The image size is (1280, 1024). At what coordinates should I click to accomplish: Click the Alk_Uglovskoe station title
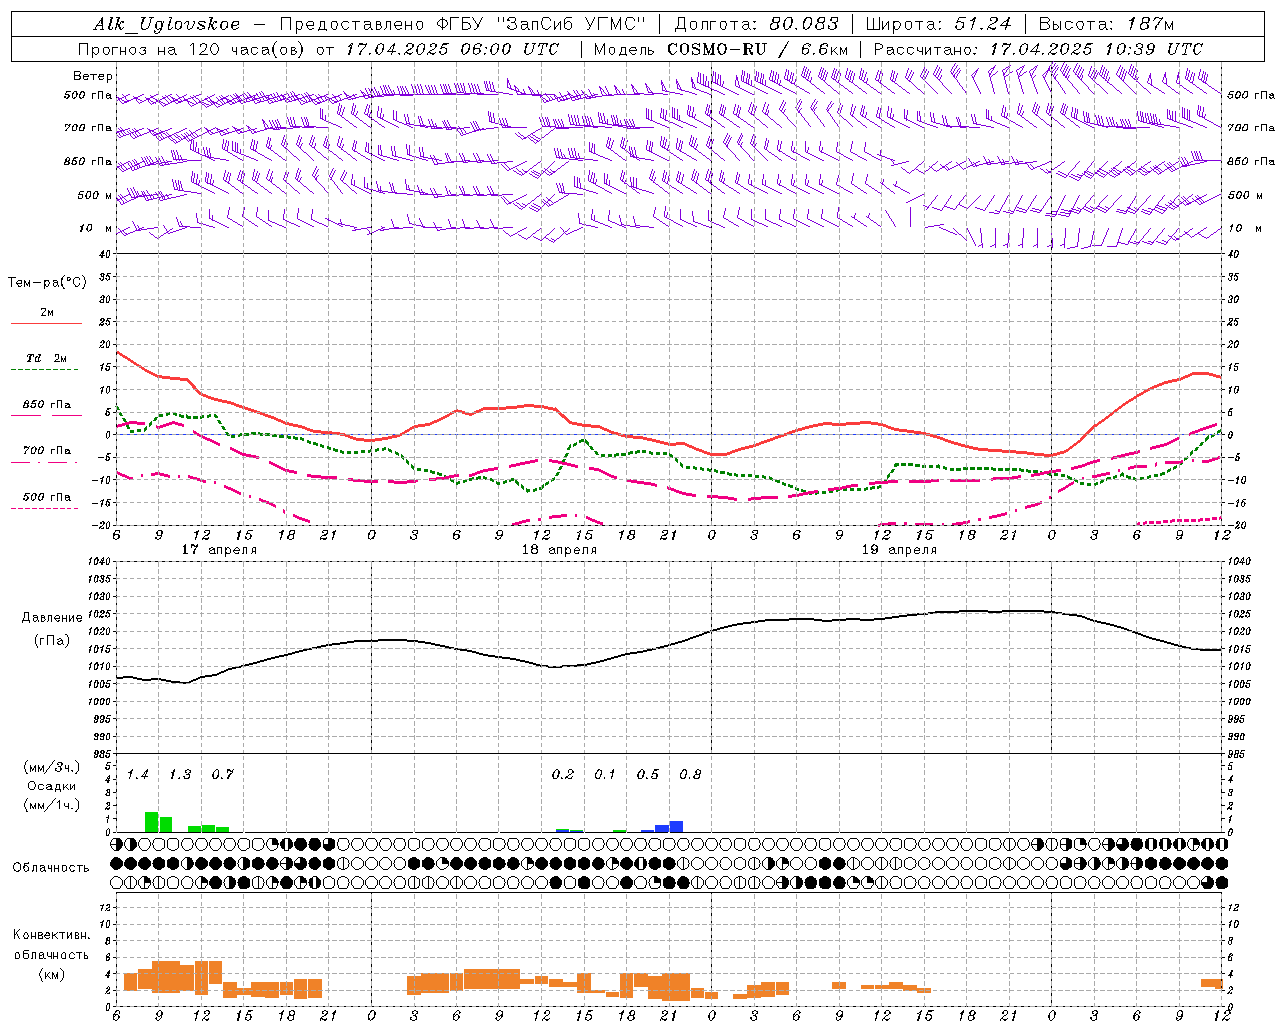(166, 24)
